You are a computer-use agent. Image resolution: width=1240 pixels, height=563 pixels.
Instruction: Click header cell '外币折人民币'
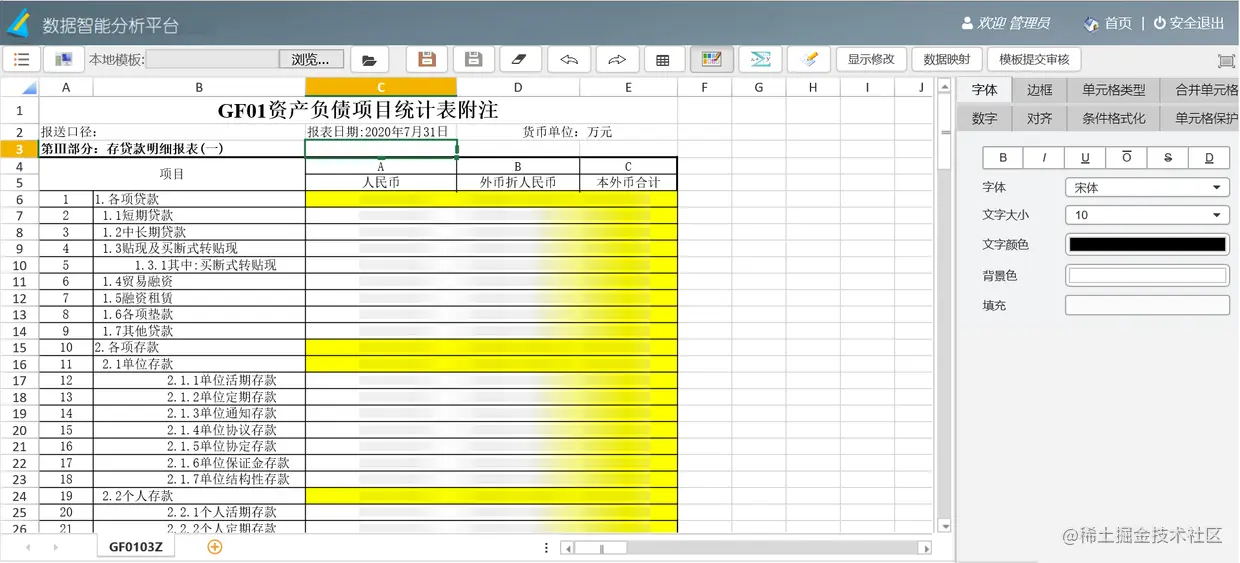click(518, 183)
